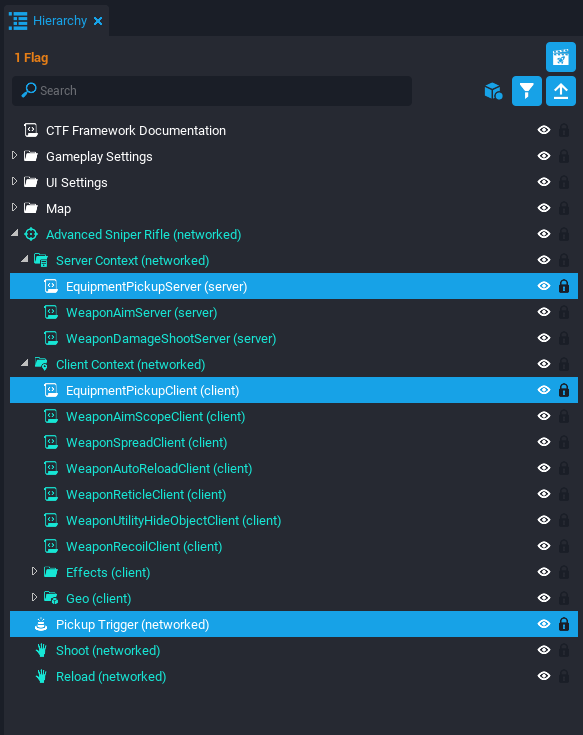
Task: Click the blue cube icon beside search
Action: 493,91
